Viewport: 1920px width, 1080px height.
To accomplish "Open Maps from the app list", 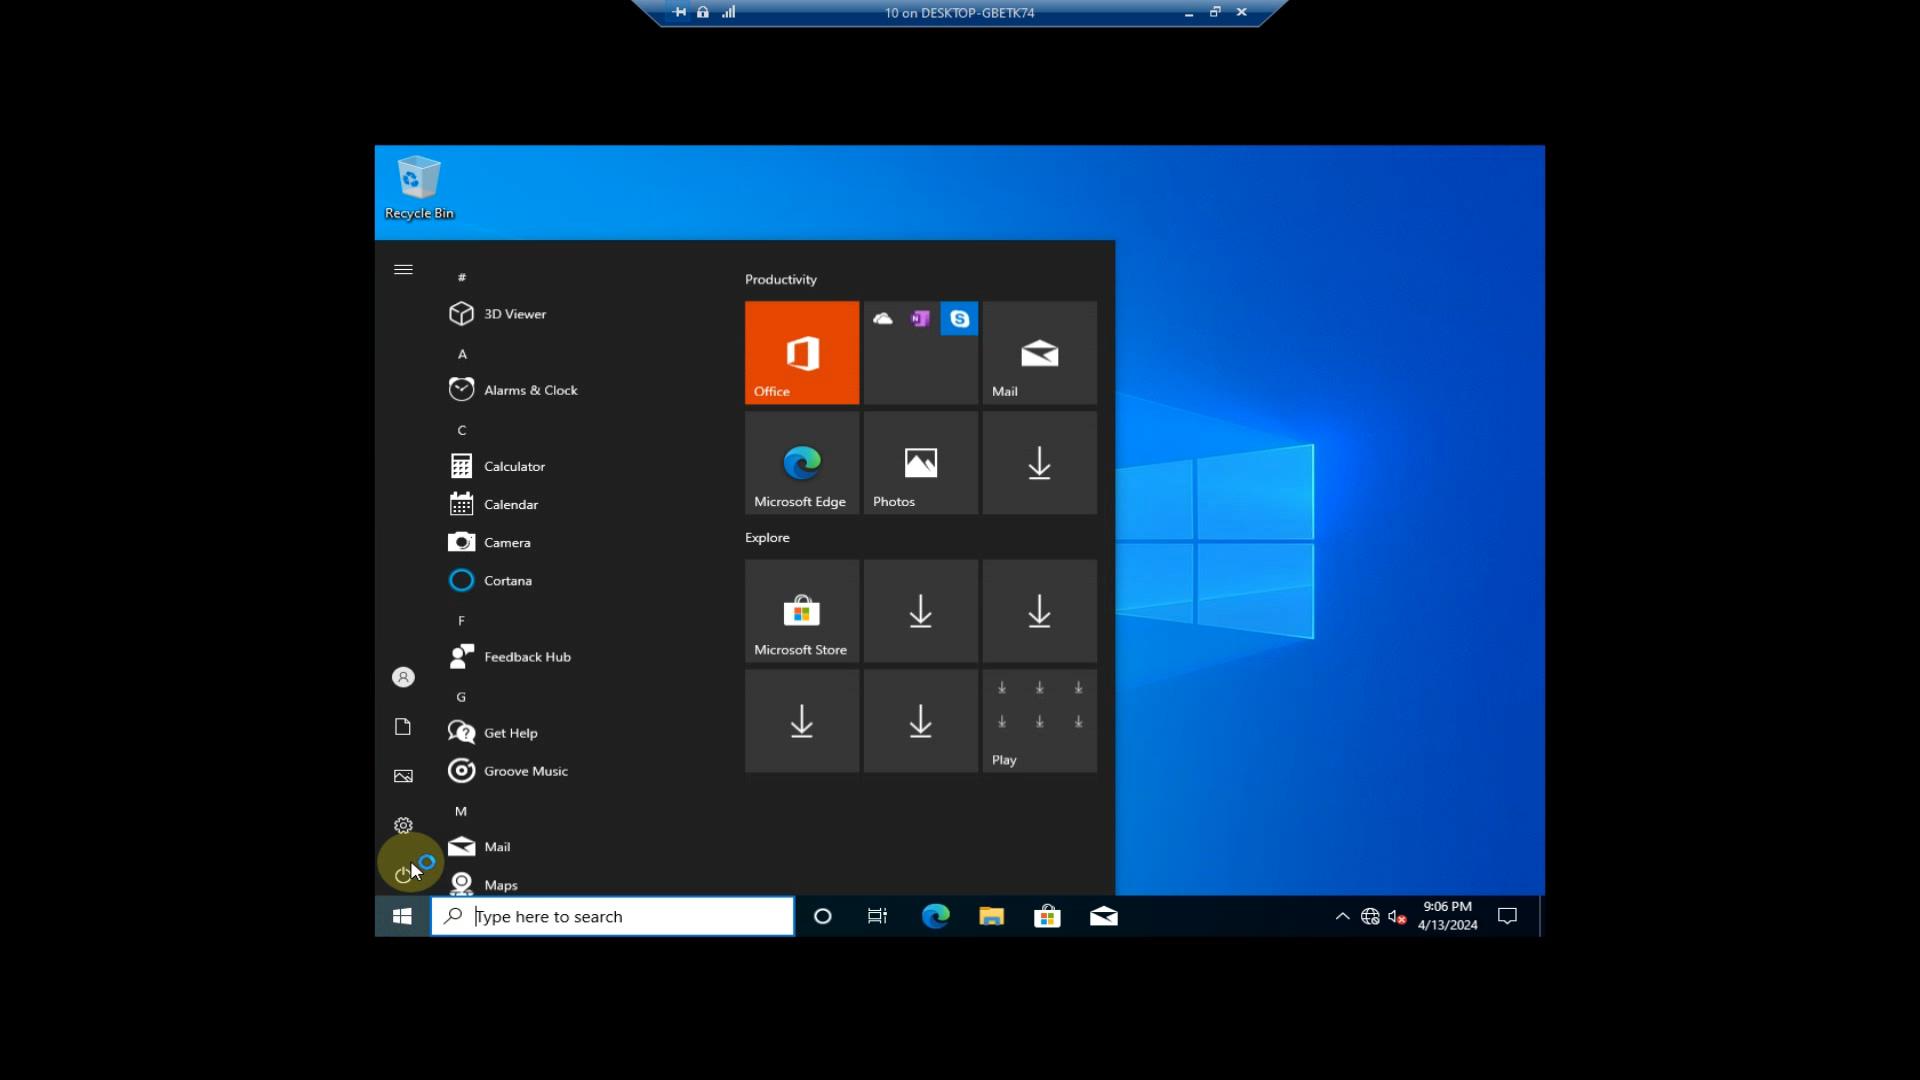I will [580, 884].
